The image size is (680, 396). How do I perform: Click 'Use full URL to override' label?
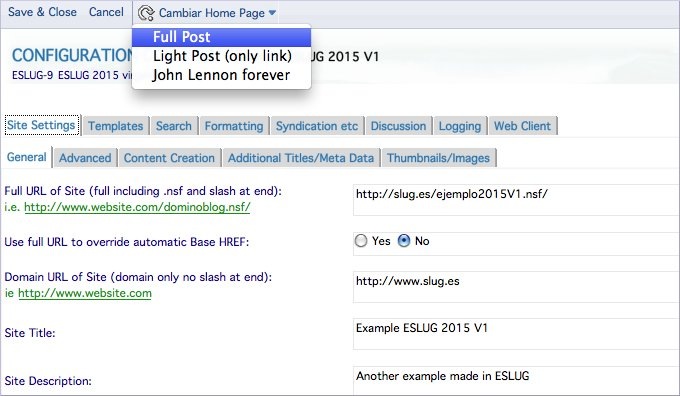tap(127, 242)
